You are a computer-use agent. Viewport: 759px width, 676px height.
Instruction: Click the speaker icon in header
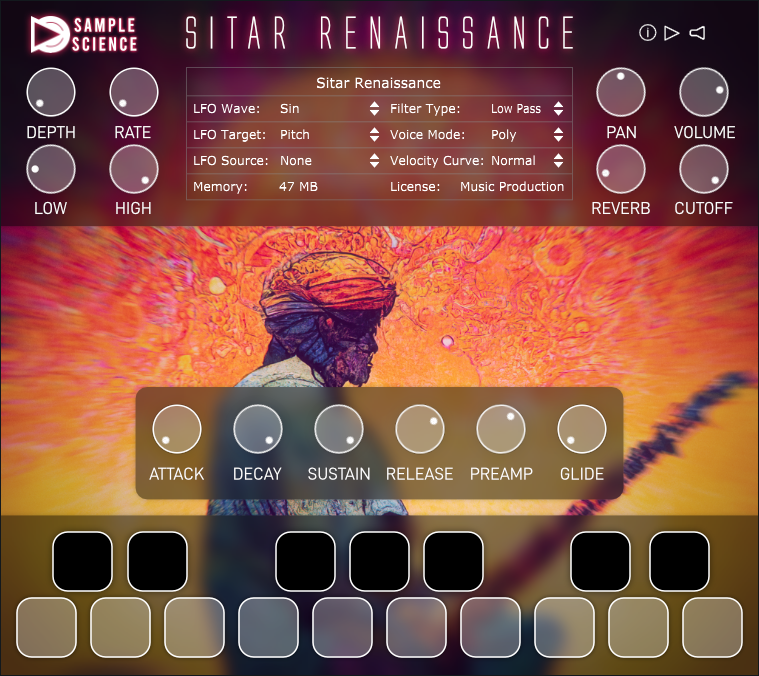(x=697, y=33)
